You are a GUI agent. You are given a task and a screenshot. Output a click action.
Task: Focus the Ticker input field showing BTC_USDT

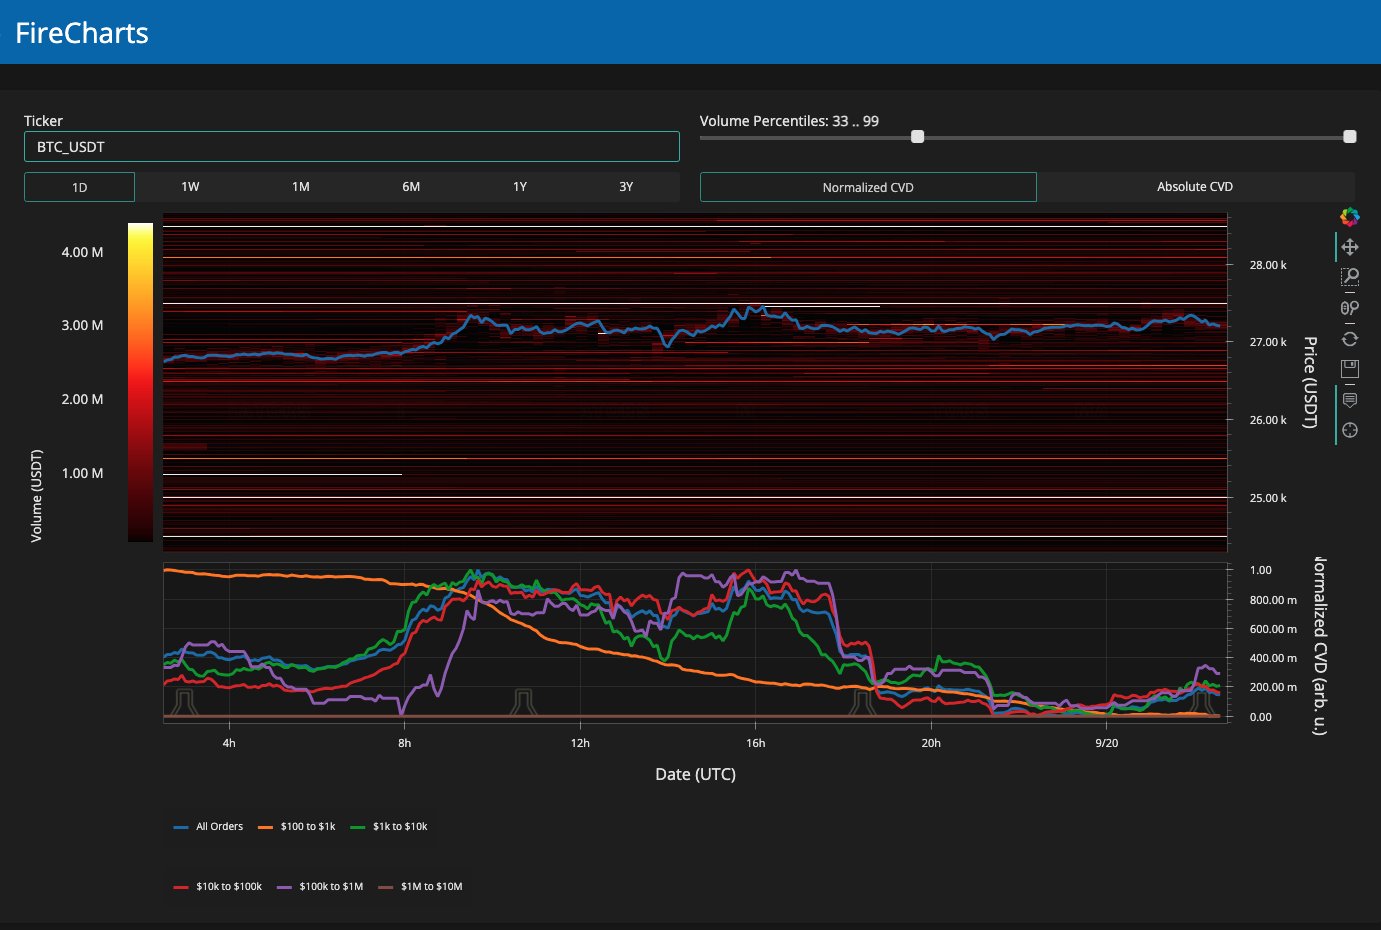click(351, 147)
